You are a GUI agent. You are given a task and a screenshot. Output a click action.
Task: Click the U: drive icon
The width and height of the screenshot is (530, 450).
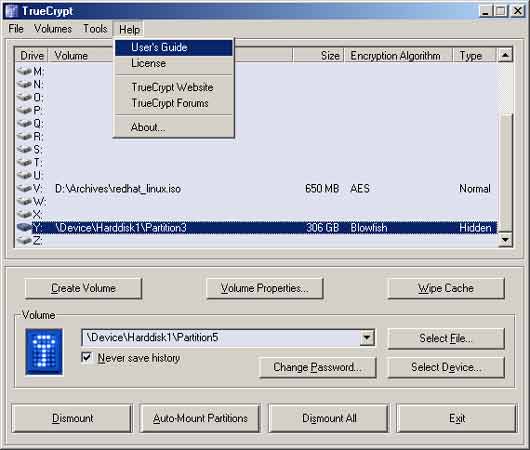(24, 175)
